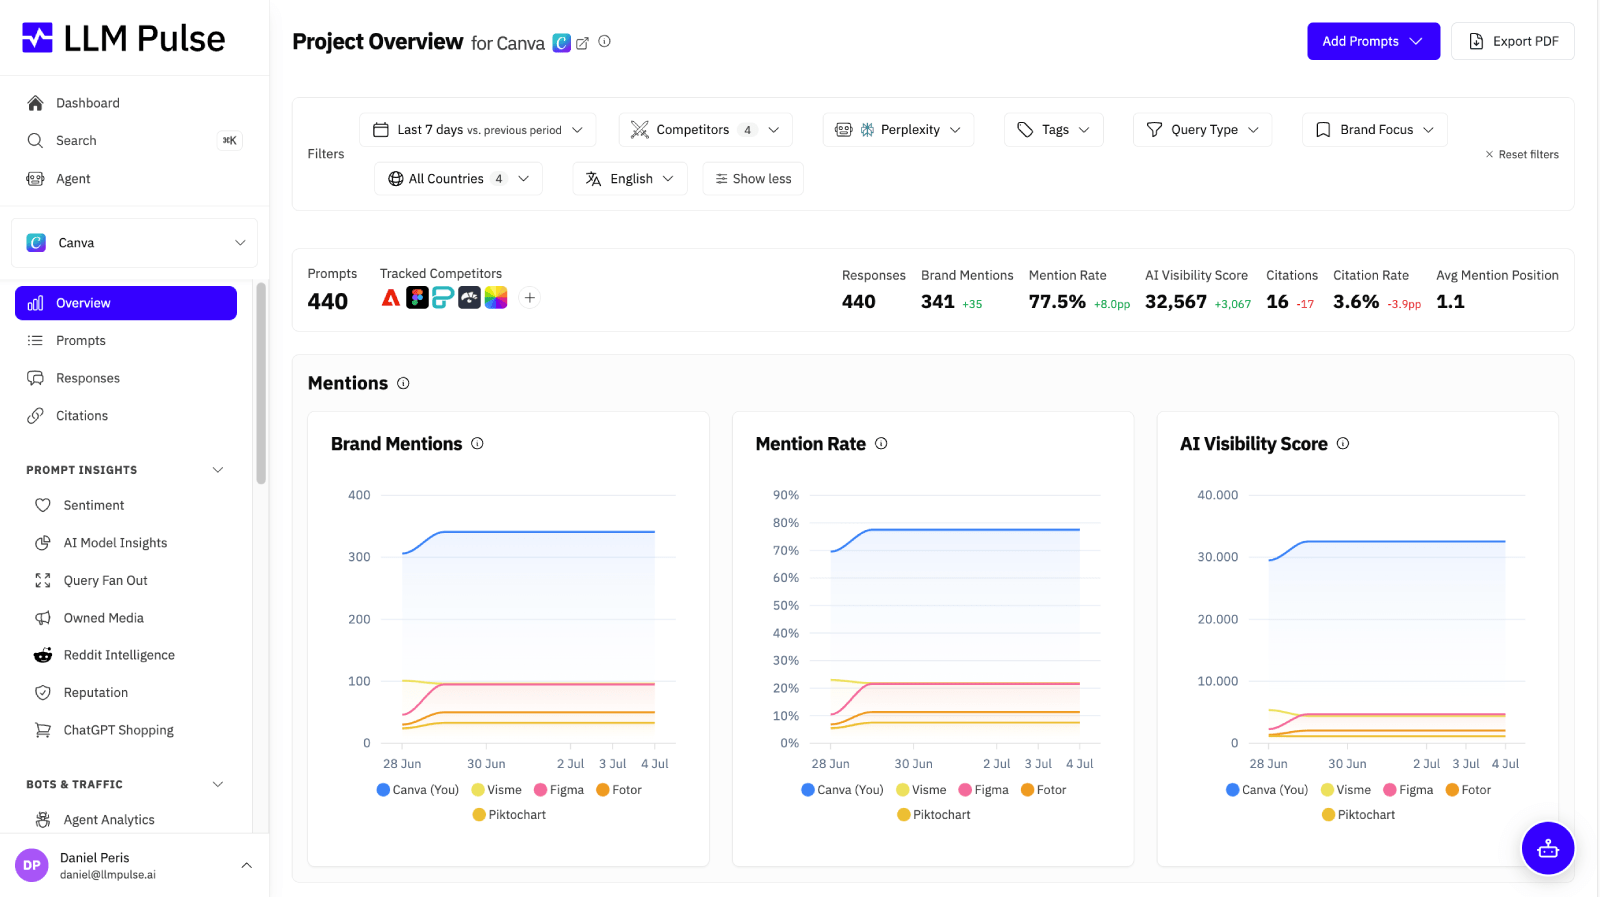Viewport: 1600px width, 897px height.
Task: Click Reset filters link
Action: click(x=1522, y=154)
